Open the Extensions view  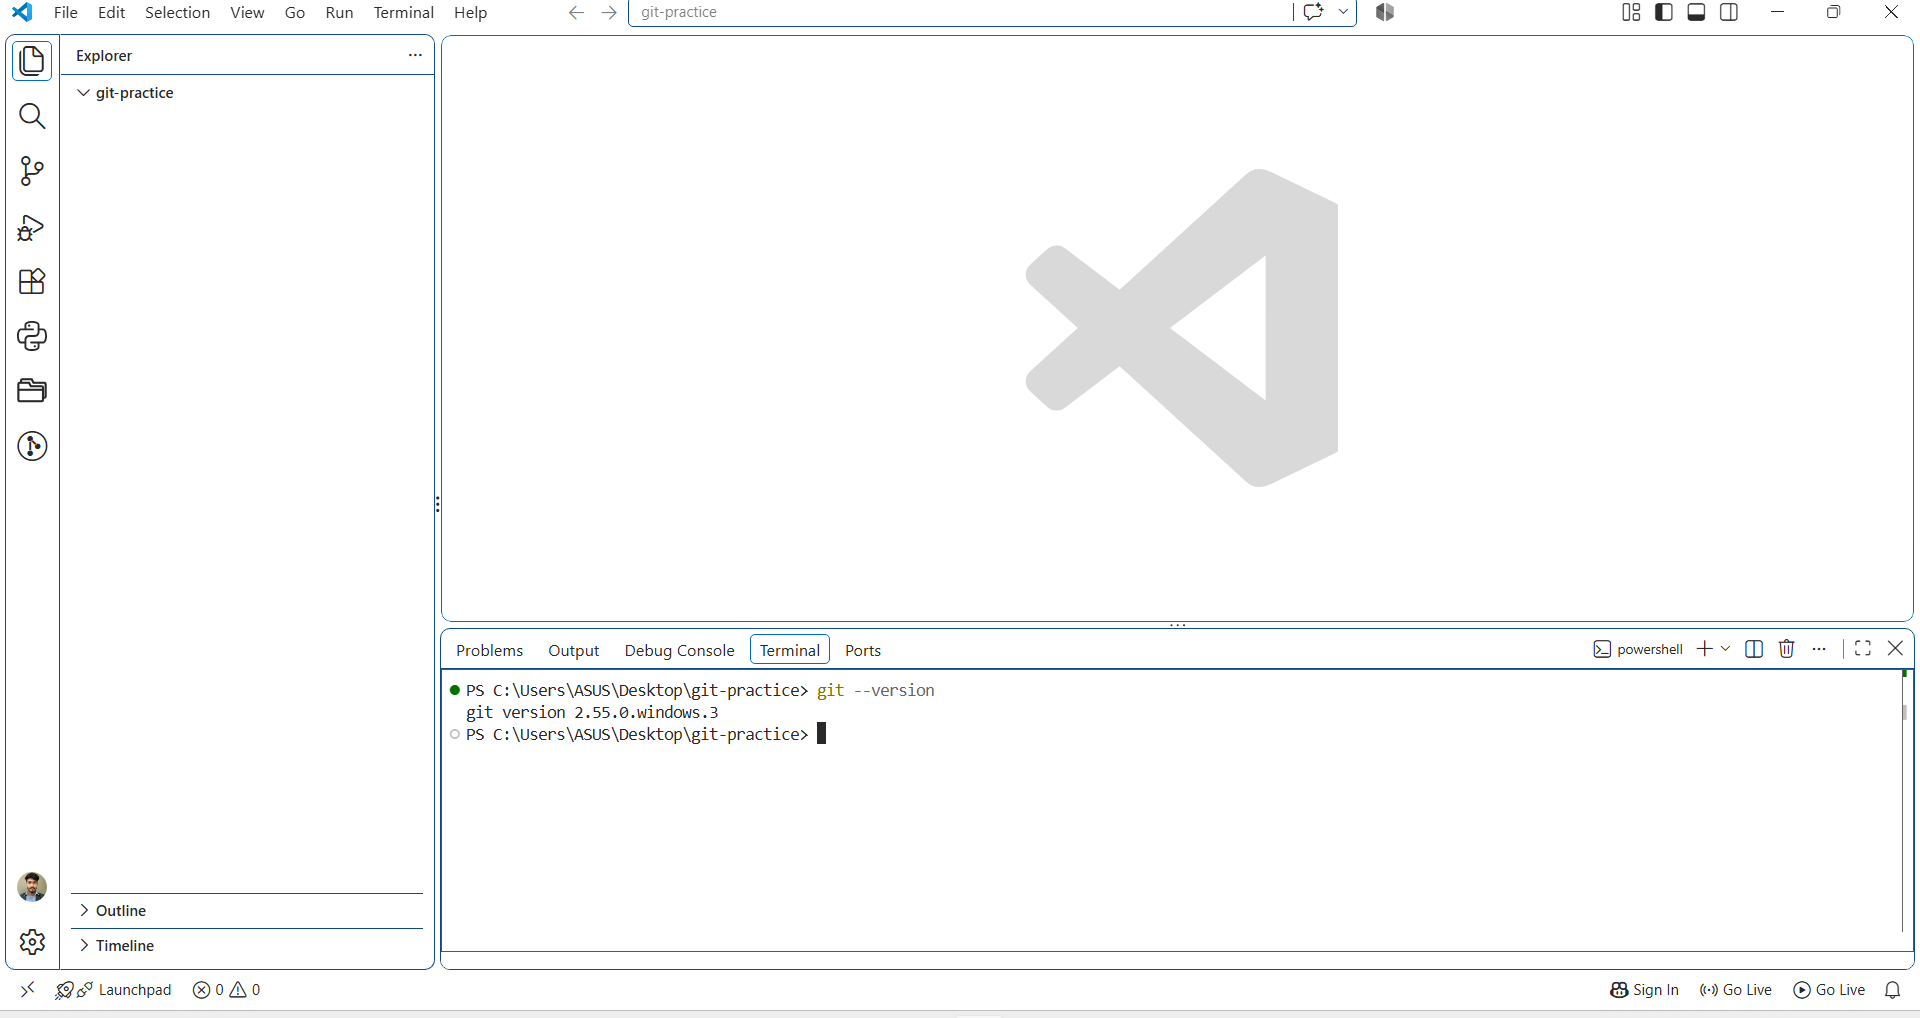32,282
